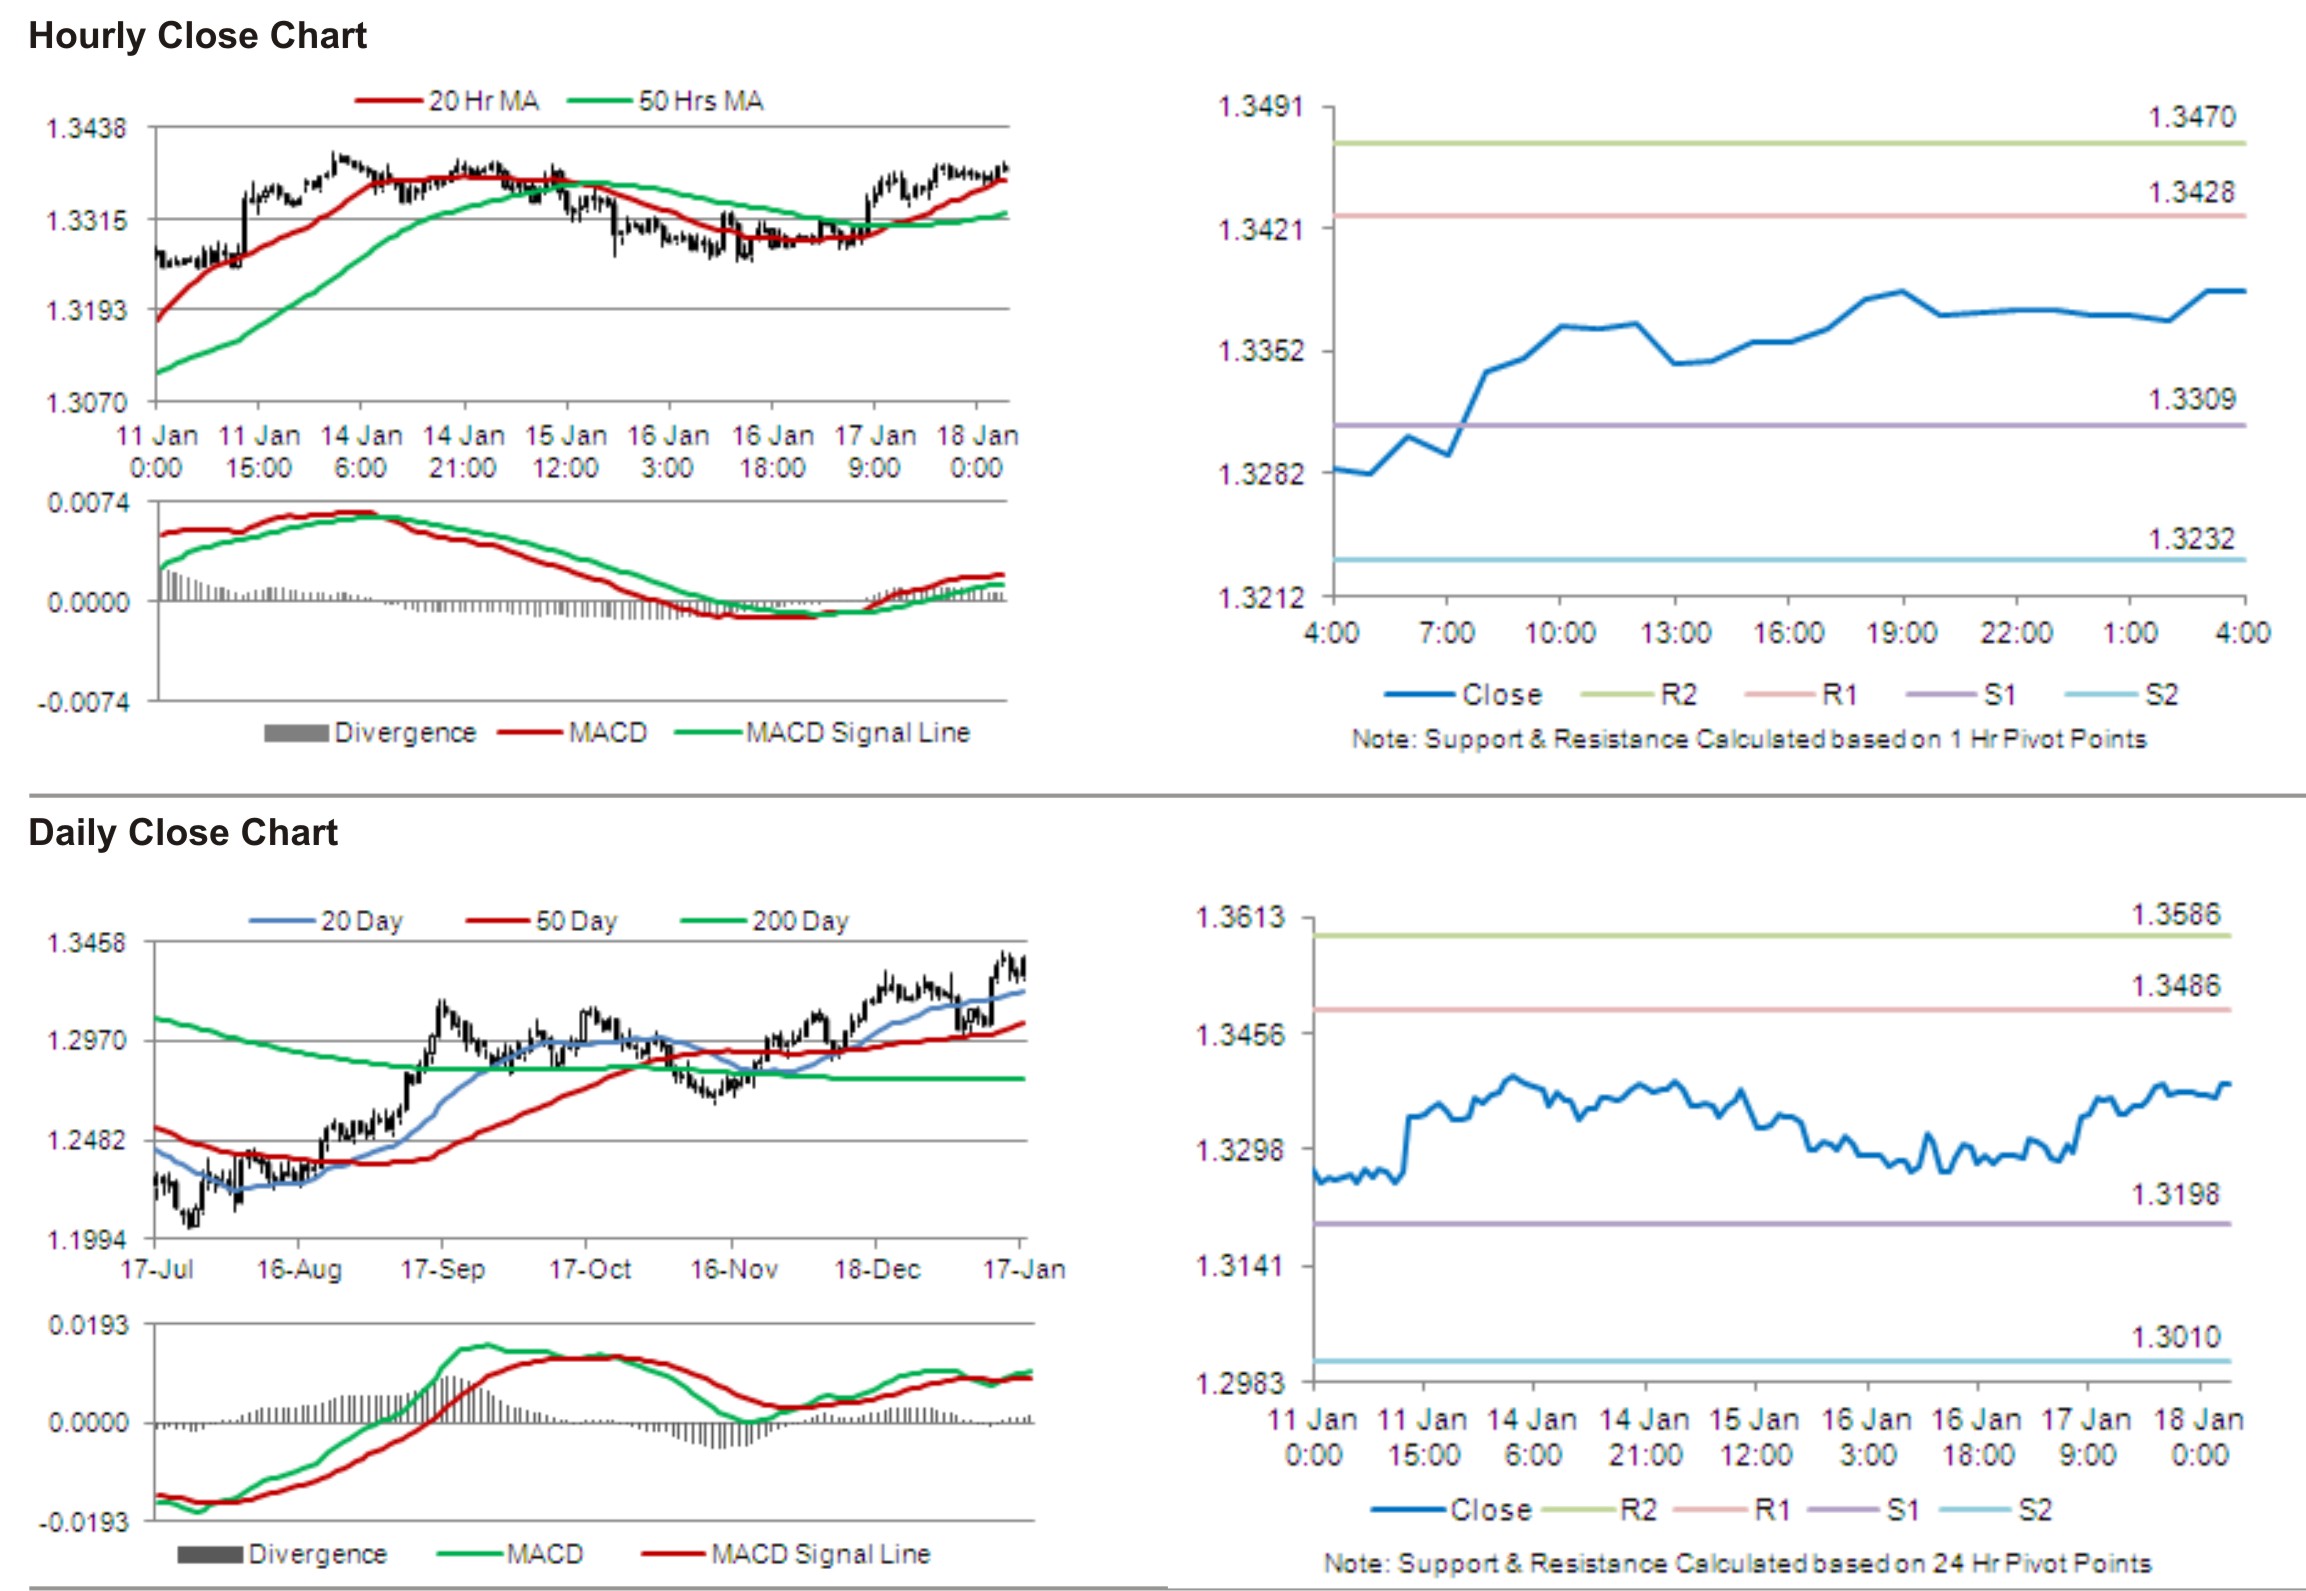The image size is (2306, 1591).
Task: Click the 1.3486 R1 daily resistance value
Action: click(2176, 986)
